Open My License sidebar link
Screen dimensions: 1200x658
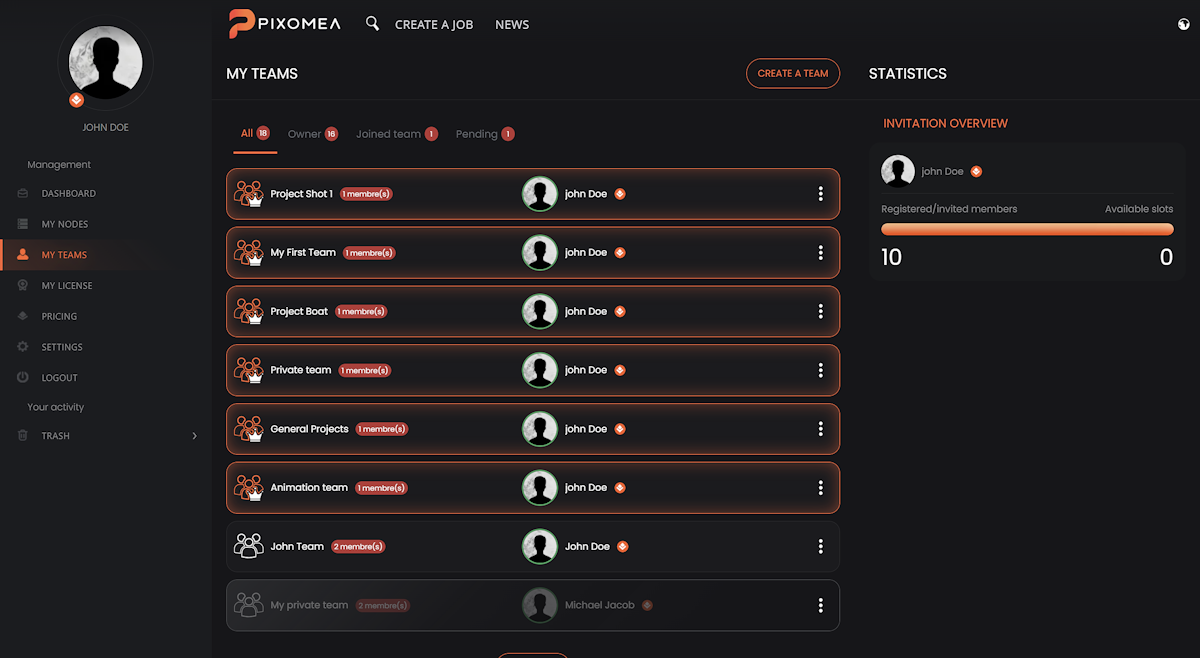pyautogui.click(x=67, y=286)
